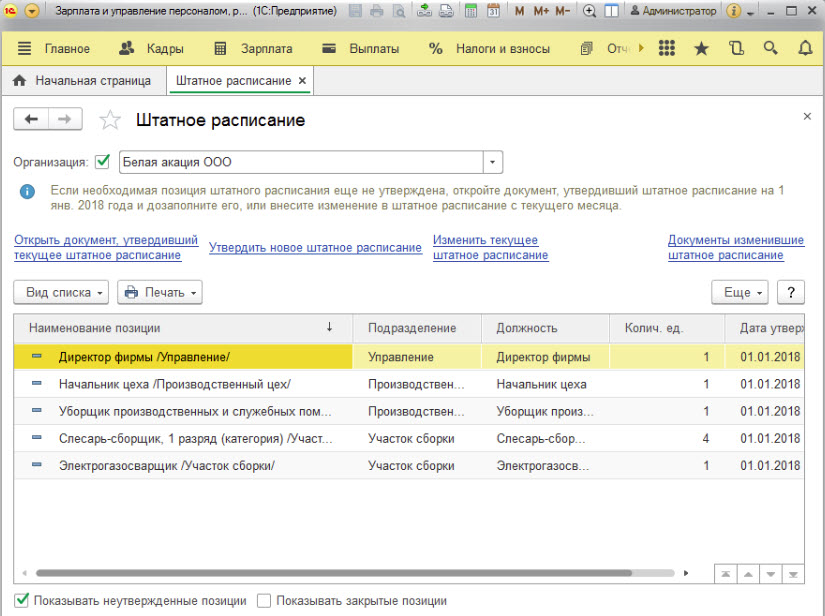
Task: Click the Еще button
Action: (739, 292)
